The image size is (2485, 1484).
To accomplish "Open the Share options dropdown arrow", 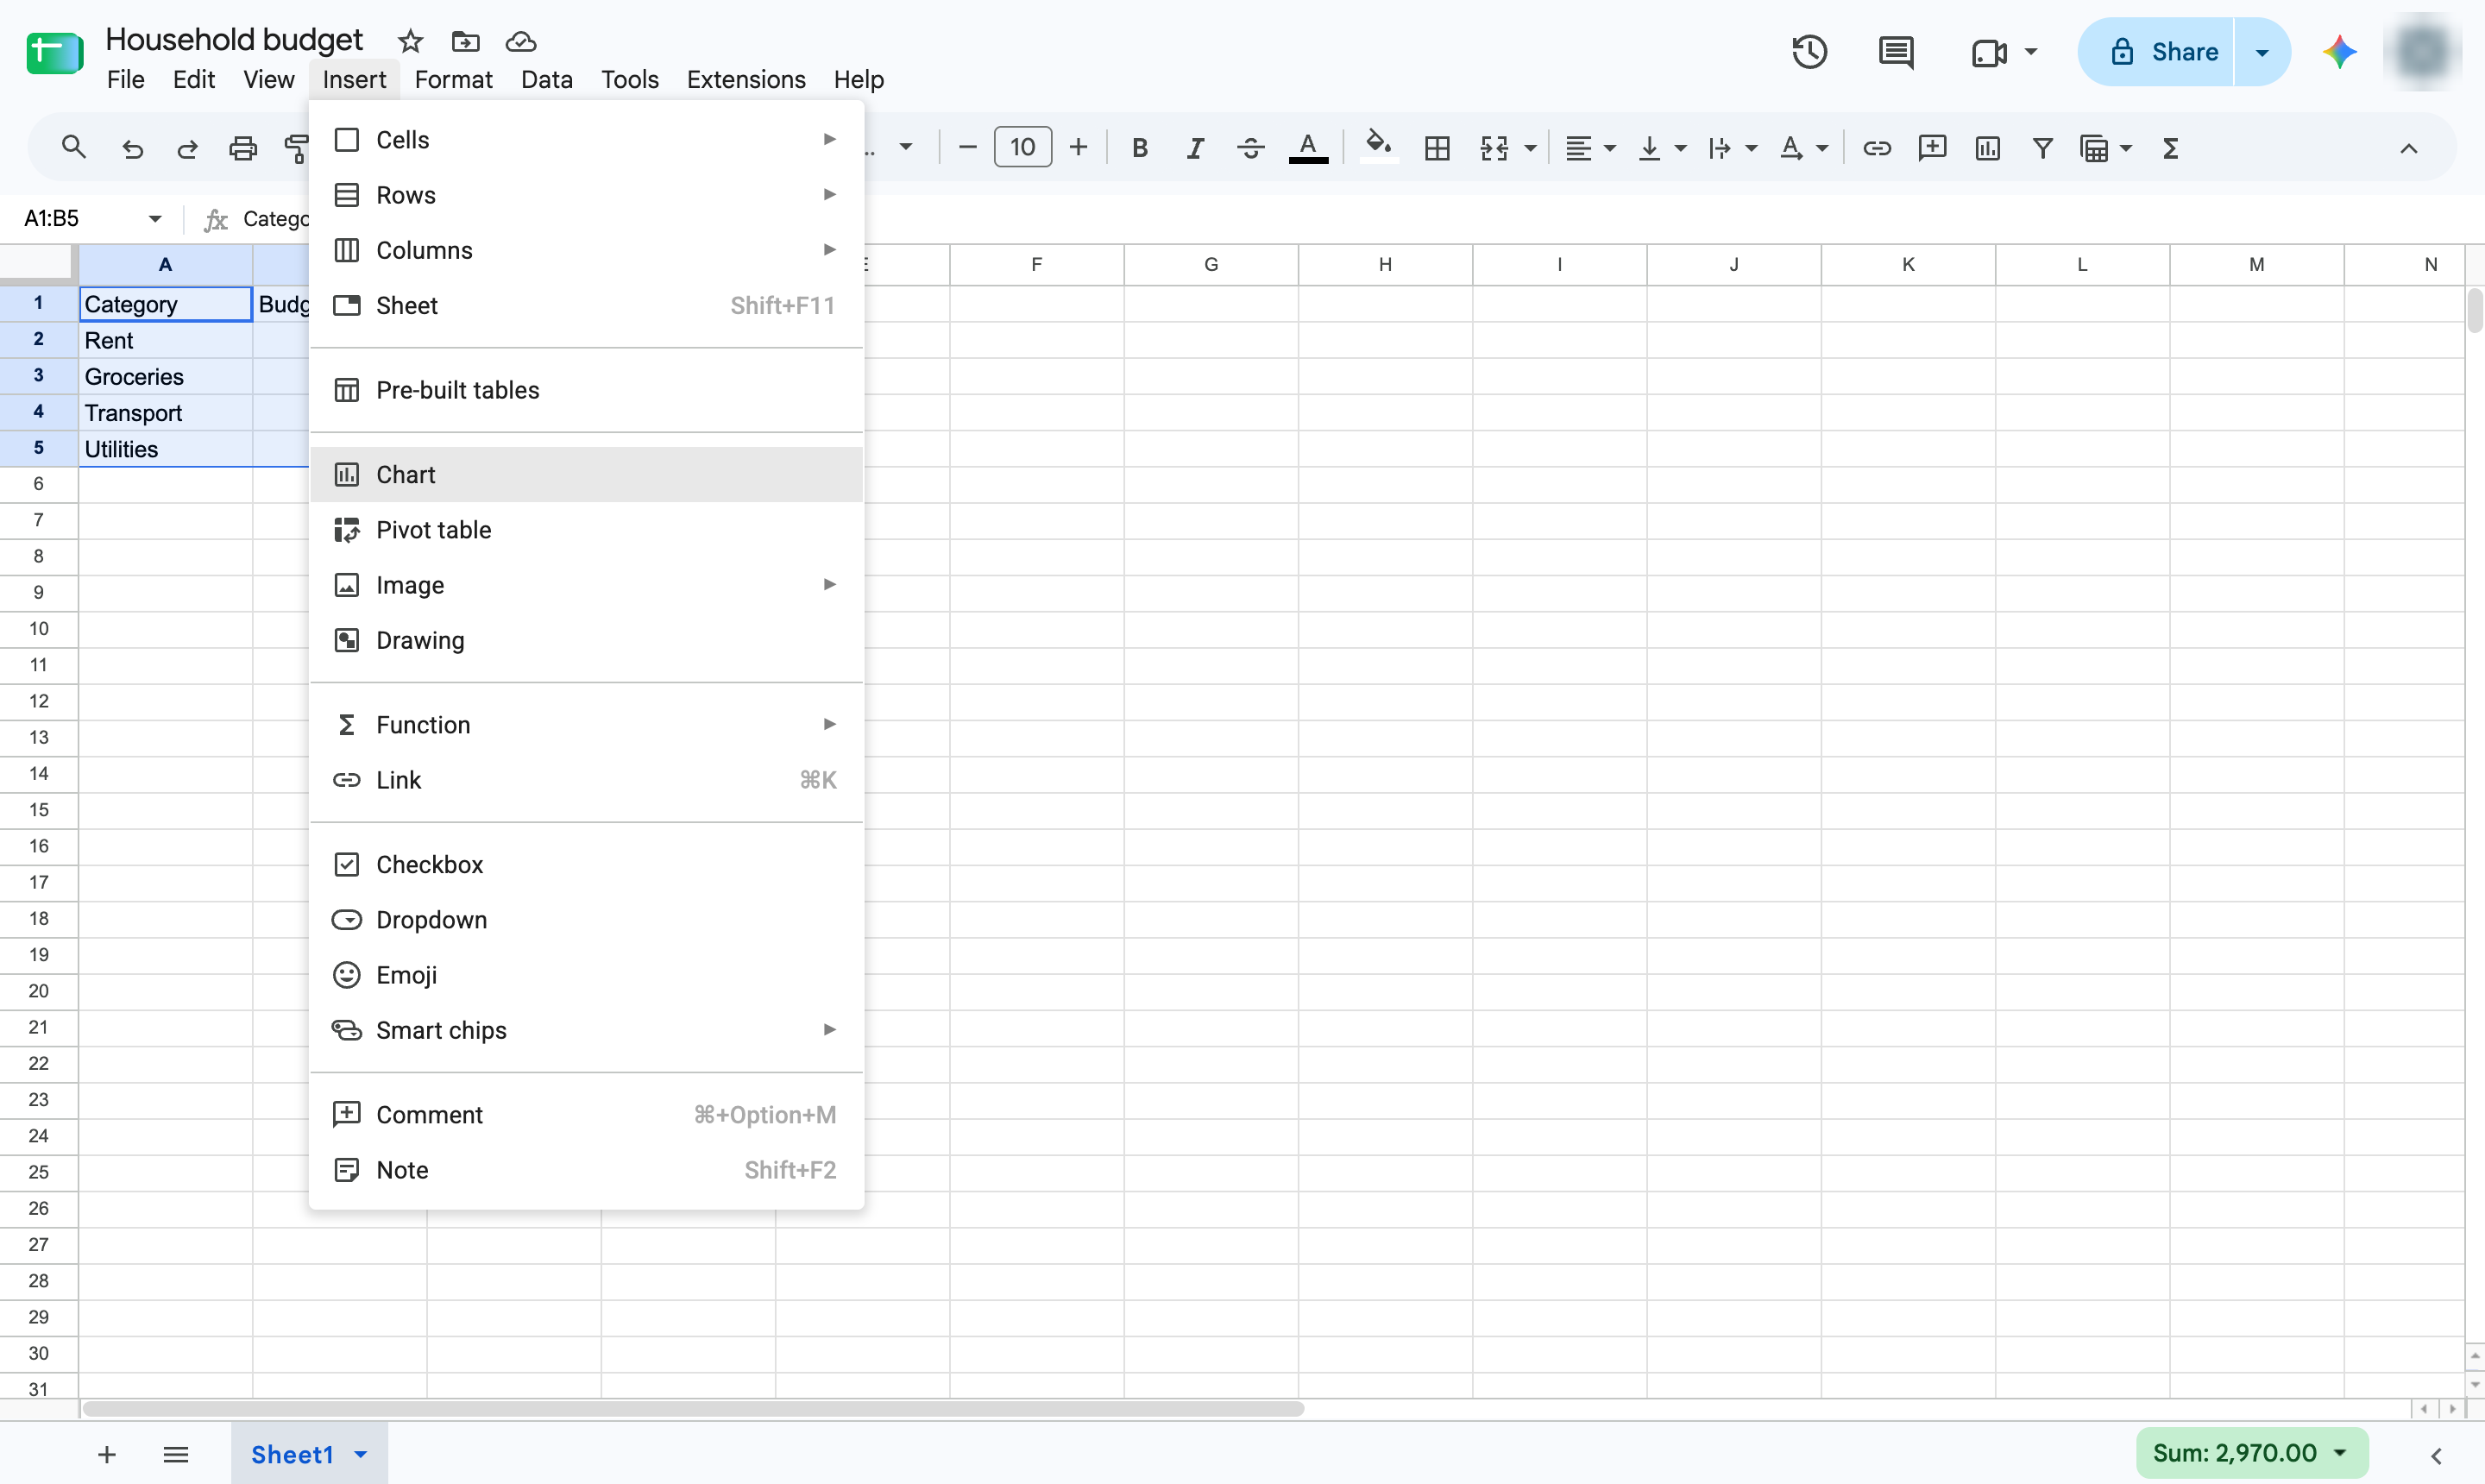I will [x=2262, y=52].
